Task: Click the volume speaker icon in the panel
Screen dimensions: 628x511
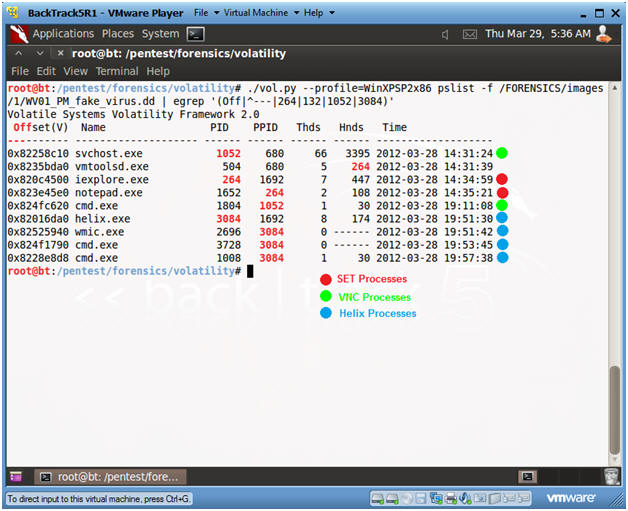Action: pyautogui.click(x=445, y=35)
